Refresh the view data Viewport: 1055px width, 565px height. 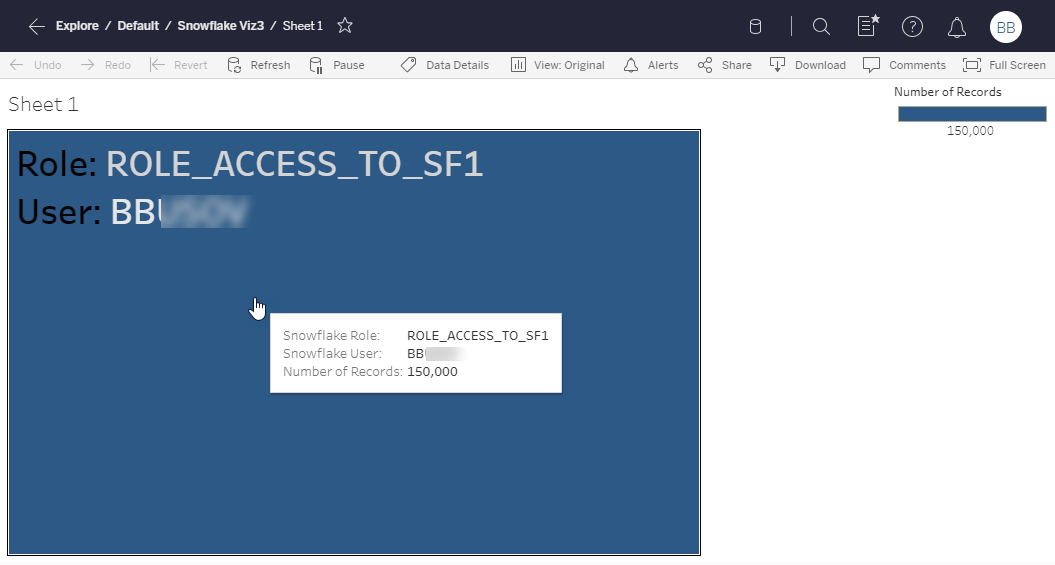point(259,65)
